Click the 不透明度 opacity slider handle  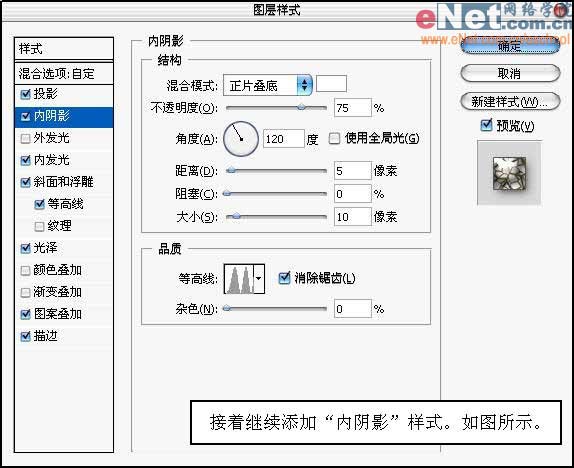coord(301,107)
